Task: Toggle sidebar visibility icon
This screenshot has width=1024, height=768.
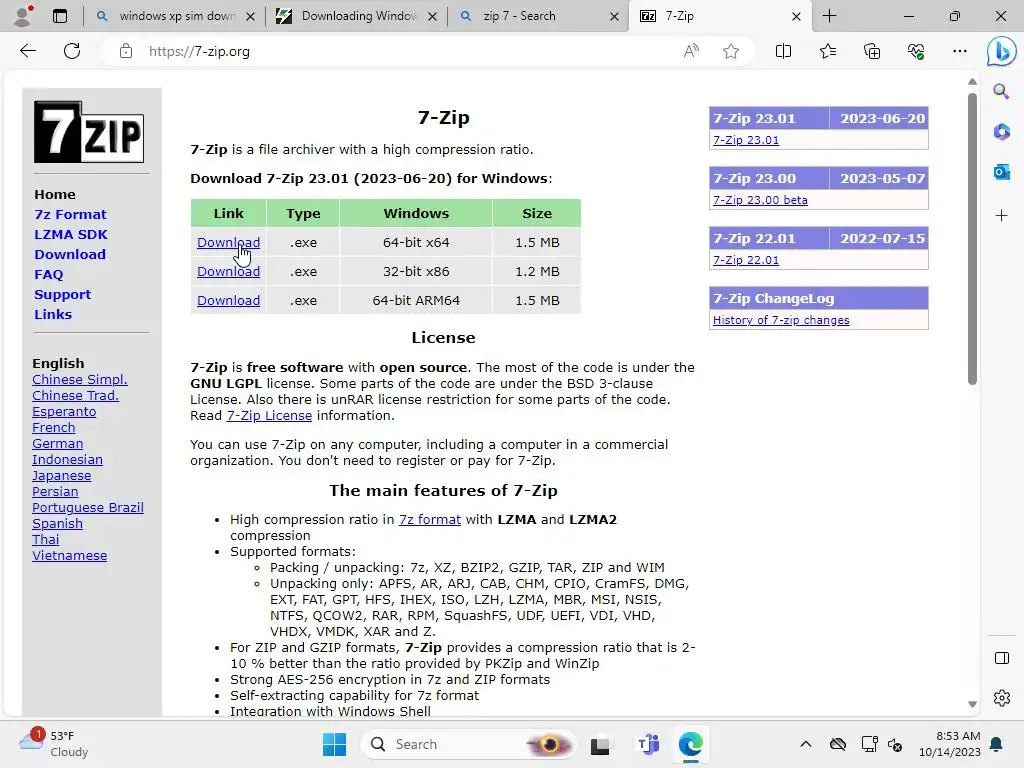Action: [x=1001, y=658]
